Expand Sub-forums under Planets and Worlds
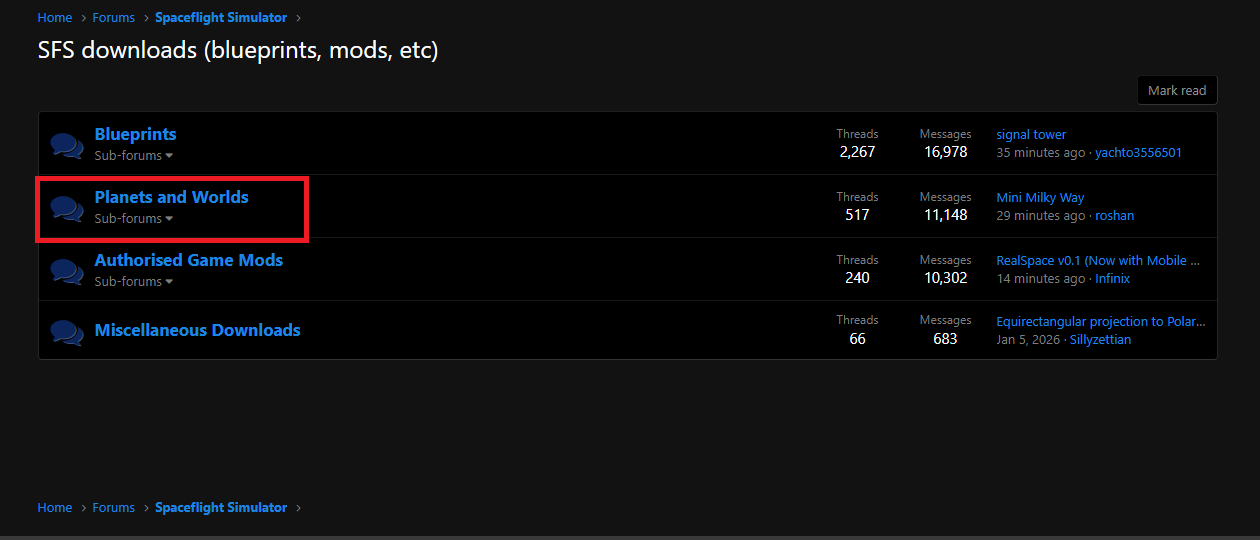Image resolution: width=1260 pixels, height=540 pixels. [x=134, y=219]
